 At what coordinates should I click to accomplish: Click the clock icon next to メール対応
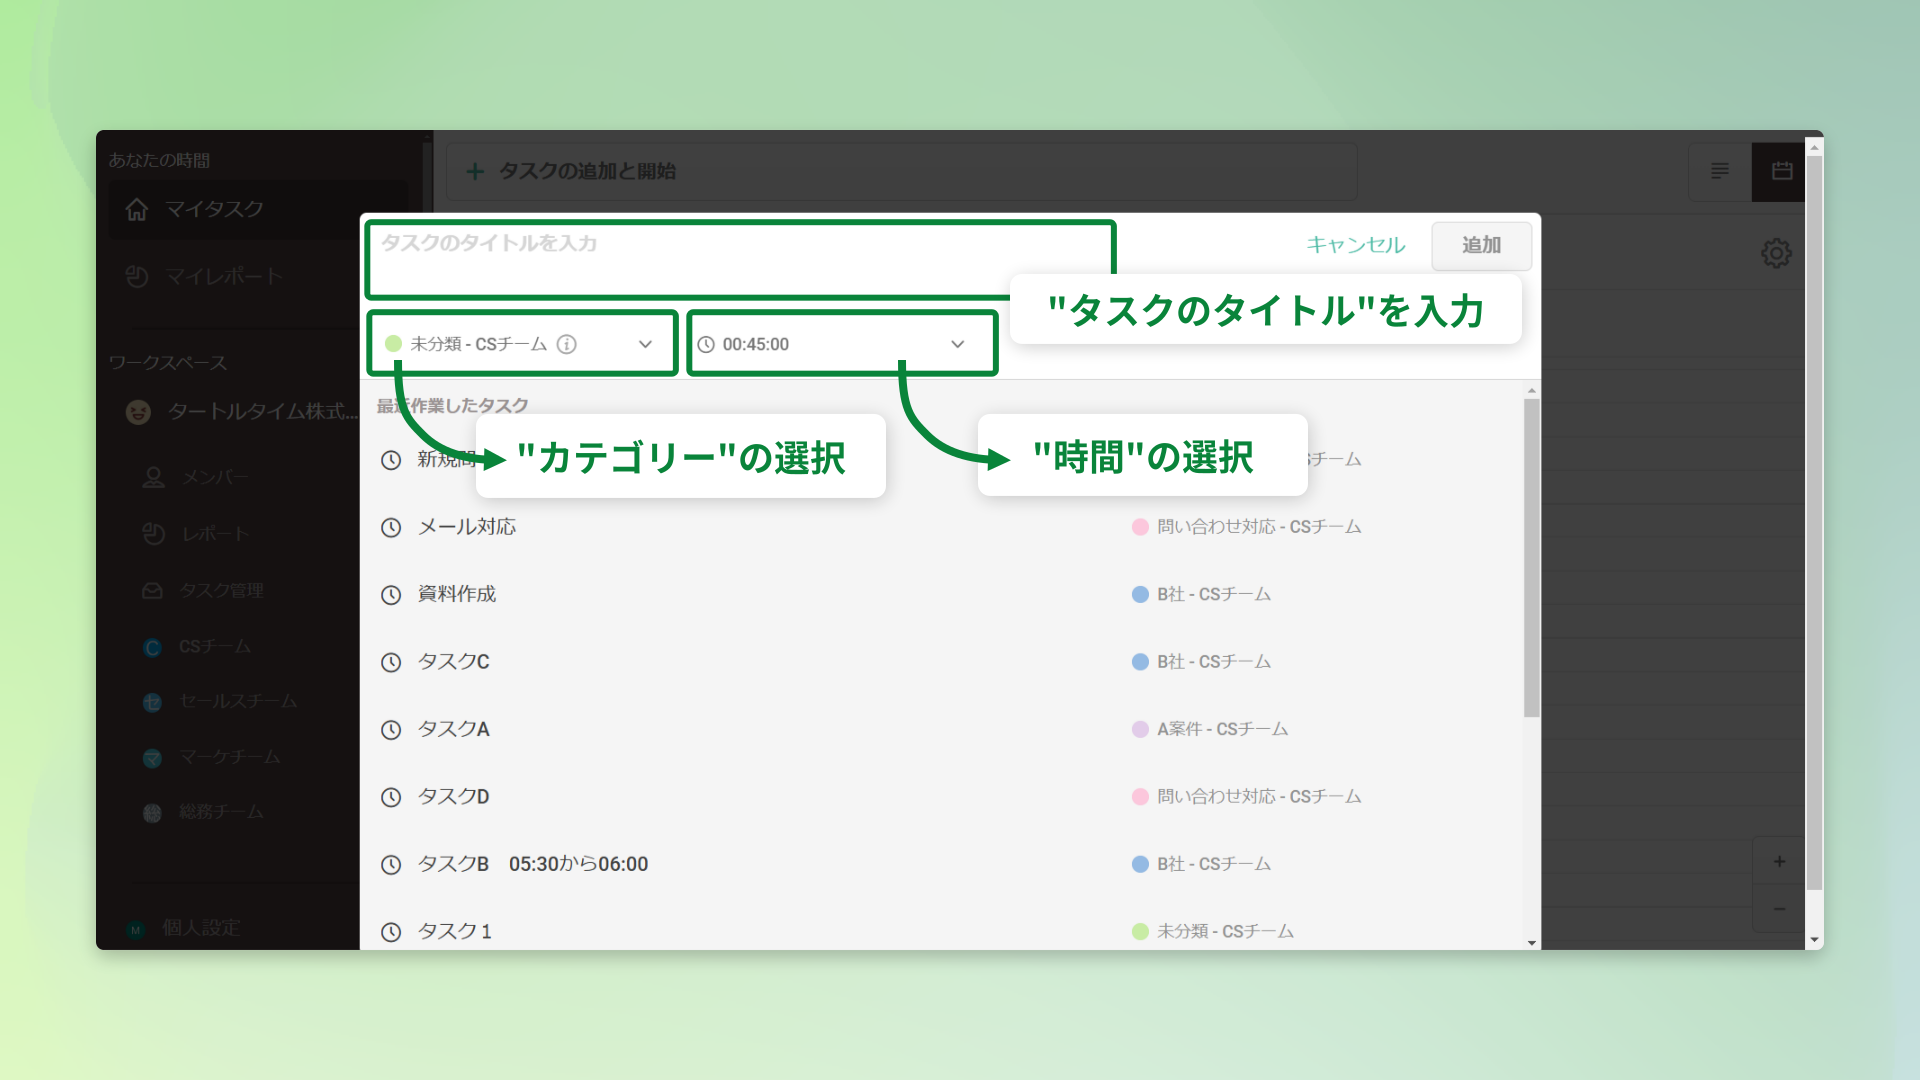point(391,527)
